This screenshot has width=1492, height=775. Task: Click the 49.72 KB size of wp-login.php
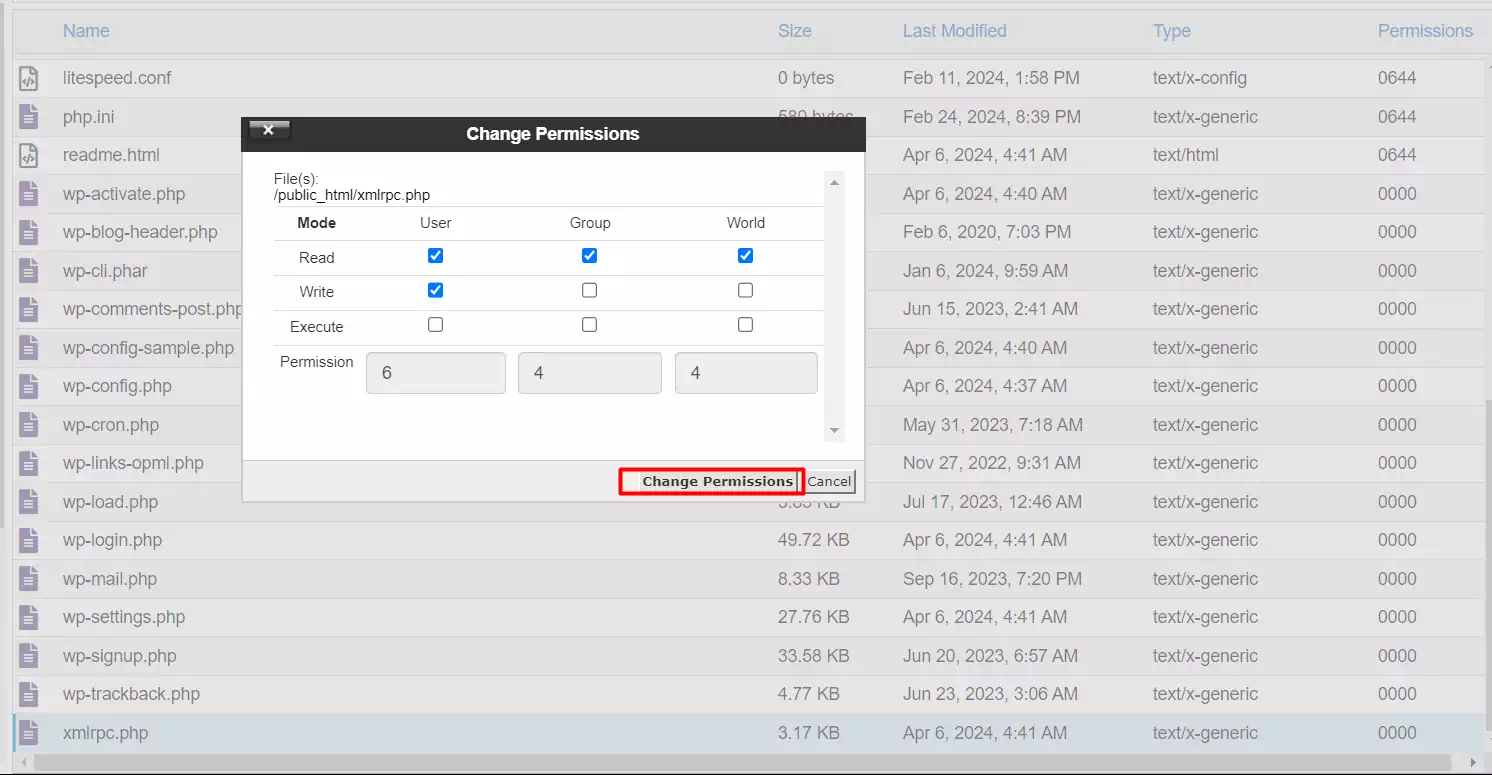point(814,540)
